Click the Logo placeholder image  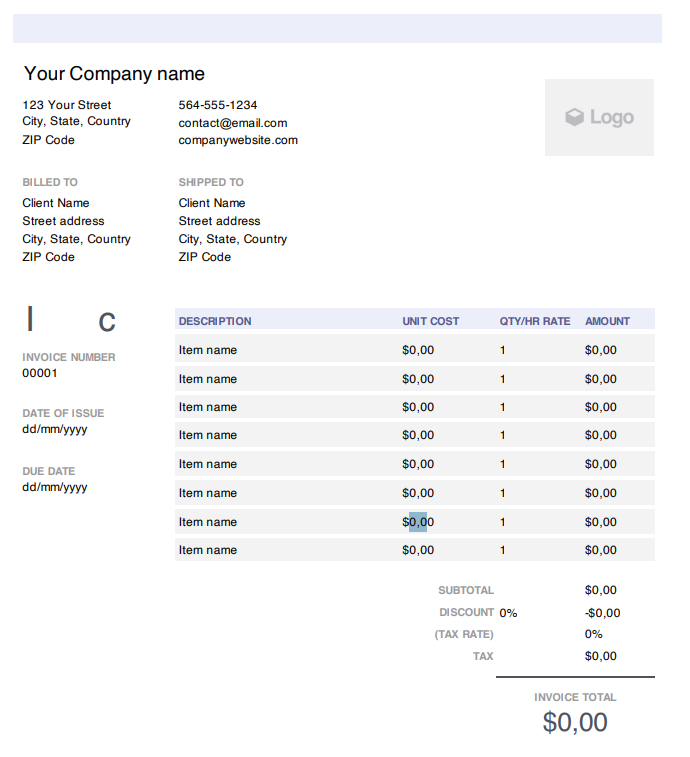coord(599,117)
